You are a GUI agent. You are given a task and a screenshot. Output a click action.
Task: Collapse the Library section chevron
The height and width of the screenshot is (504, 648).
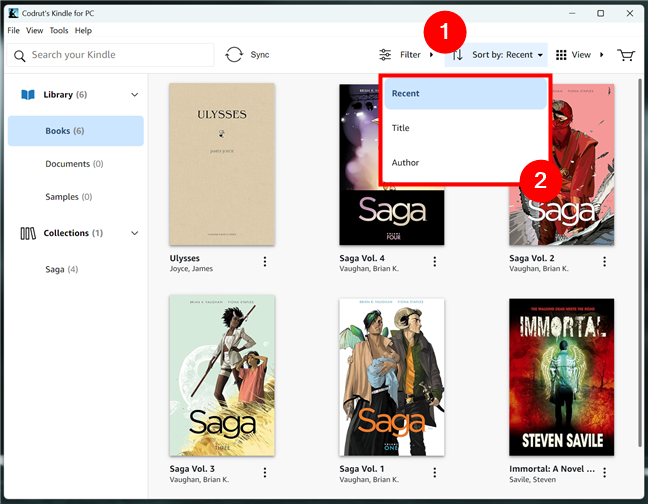pyautogui.click(x=135, y=95)
